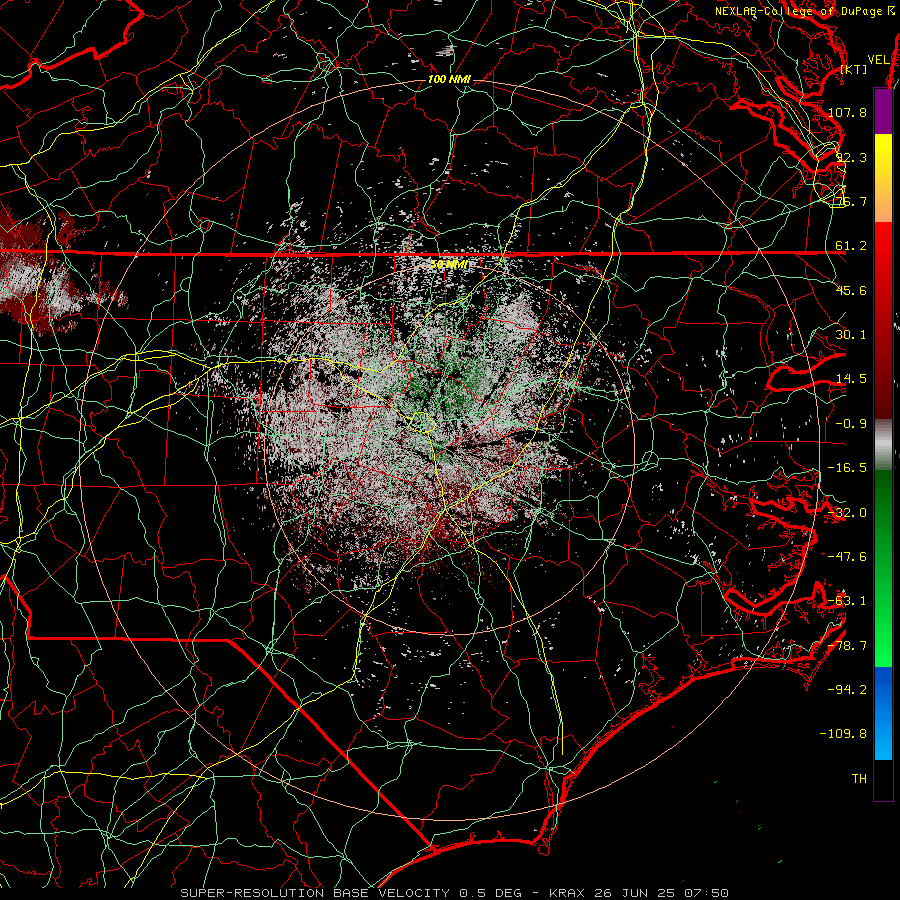This screenshot has height=900, width=900.
Task: Pick the gray near-zero segment of color bar
Action: (x=883, y=445)
